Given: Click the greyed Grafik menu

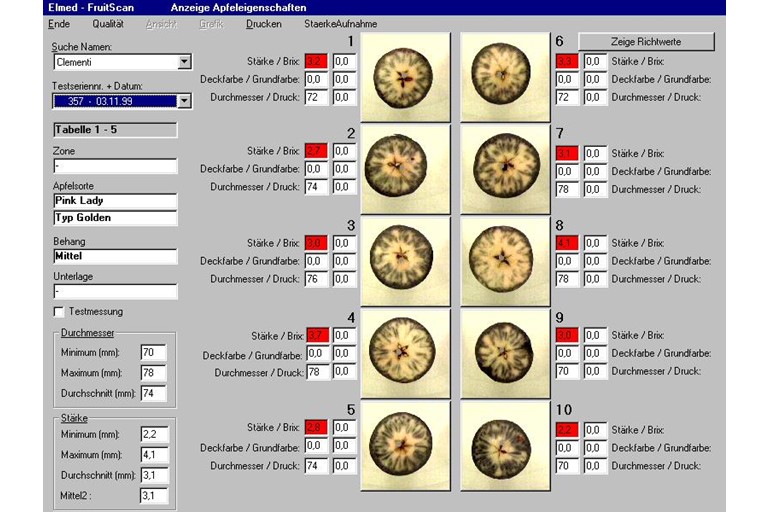Looking at the screenshot, I should tap(211, 24).
